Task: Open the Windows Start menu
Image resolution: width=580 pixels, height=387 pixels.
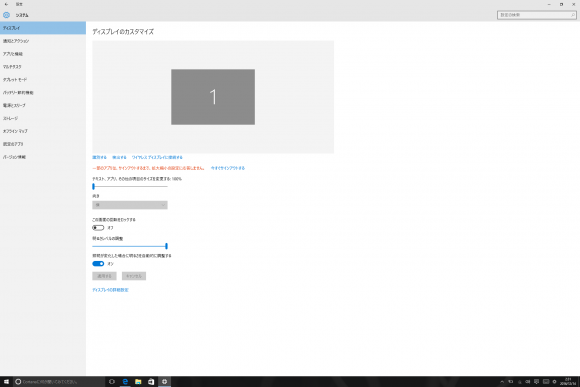Action: 6,381
